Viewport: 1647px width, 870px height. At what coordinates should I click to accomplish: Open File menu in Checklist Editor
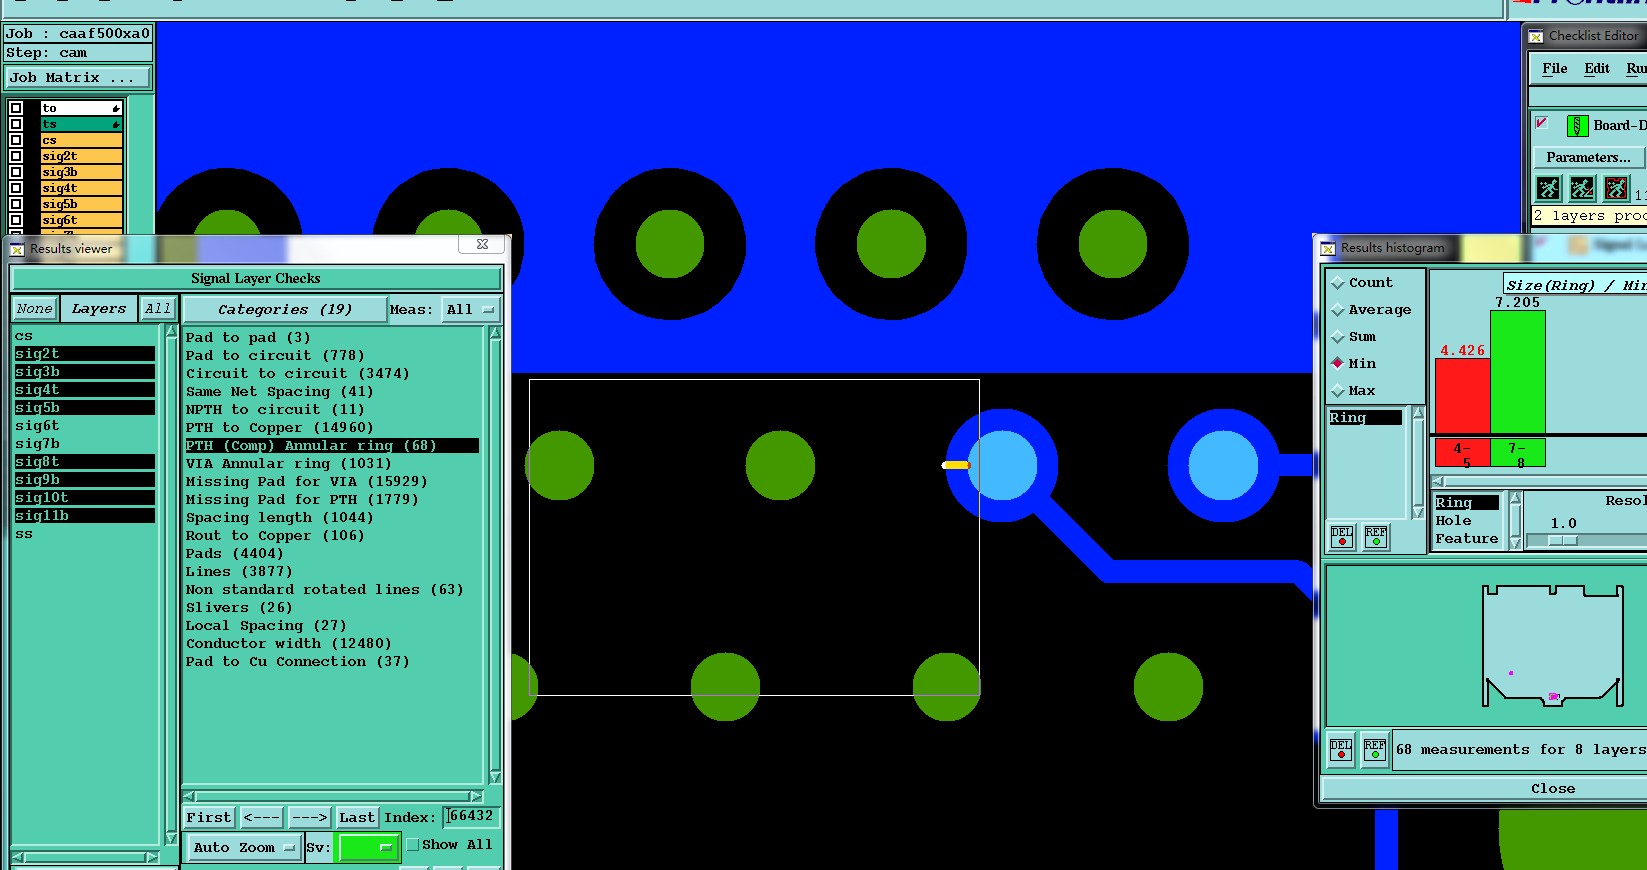pyautogui.click(x=1555, y=68)
